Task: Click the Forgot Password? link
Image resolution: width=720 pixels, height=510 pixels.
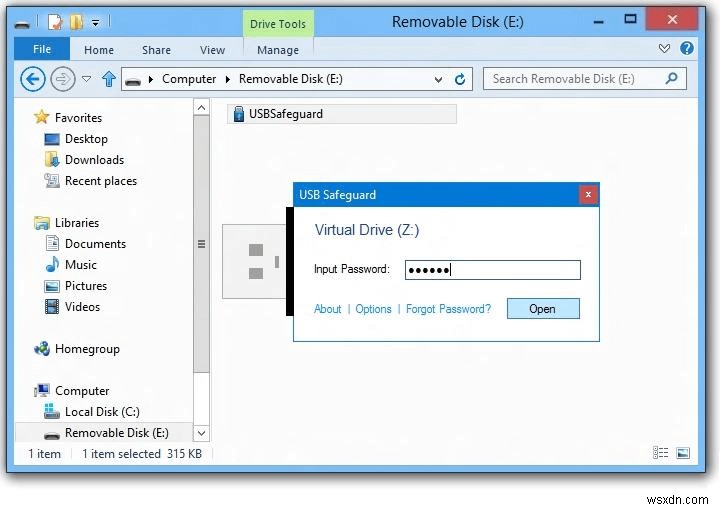Action: (448, 309)
